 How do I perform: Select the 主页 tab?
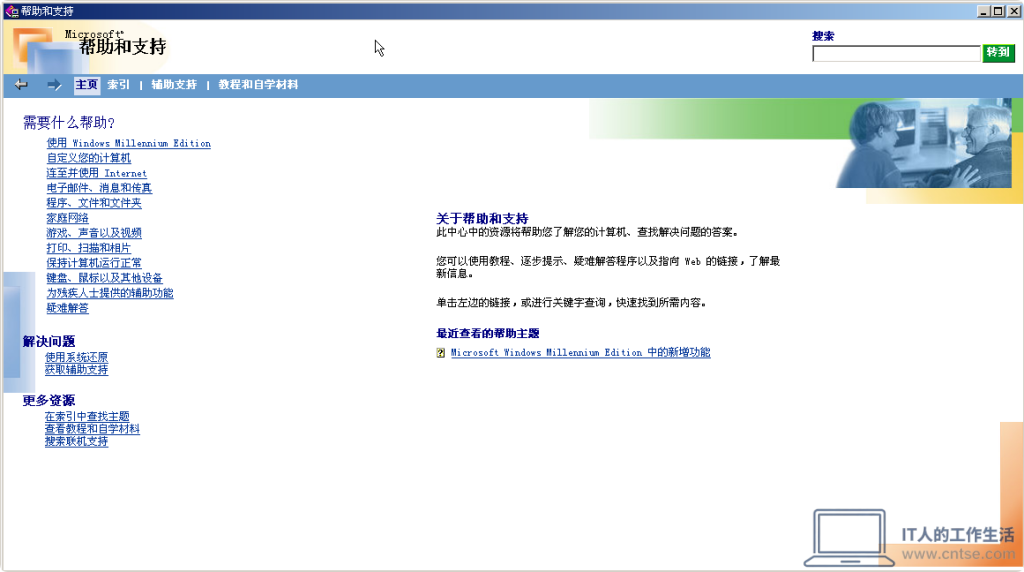coord(86,85)
